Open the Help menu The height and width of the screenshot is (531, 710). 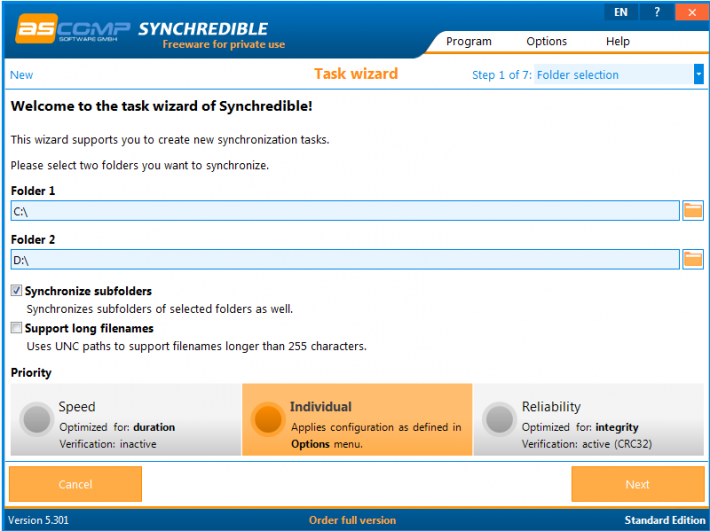pos(618,41)
